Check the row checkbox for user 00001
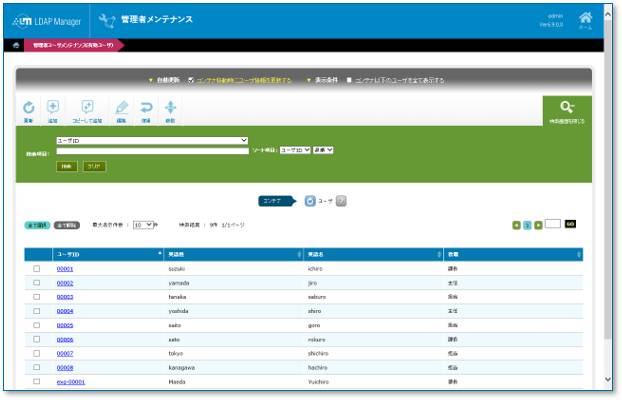This screenshot has height=400, width=622. tap(37, 269)
